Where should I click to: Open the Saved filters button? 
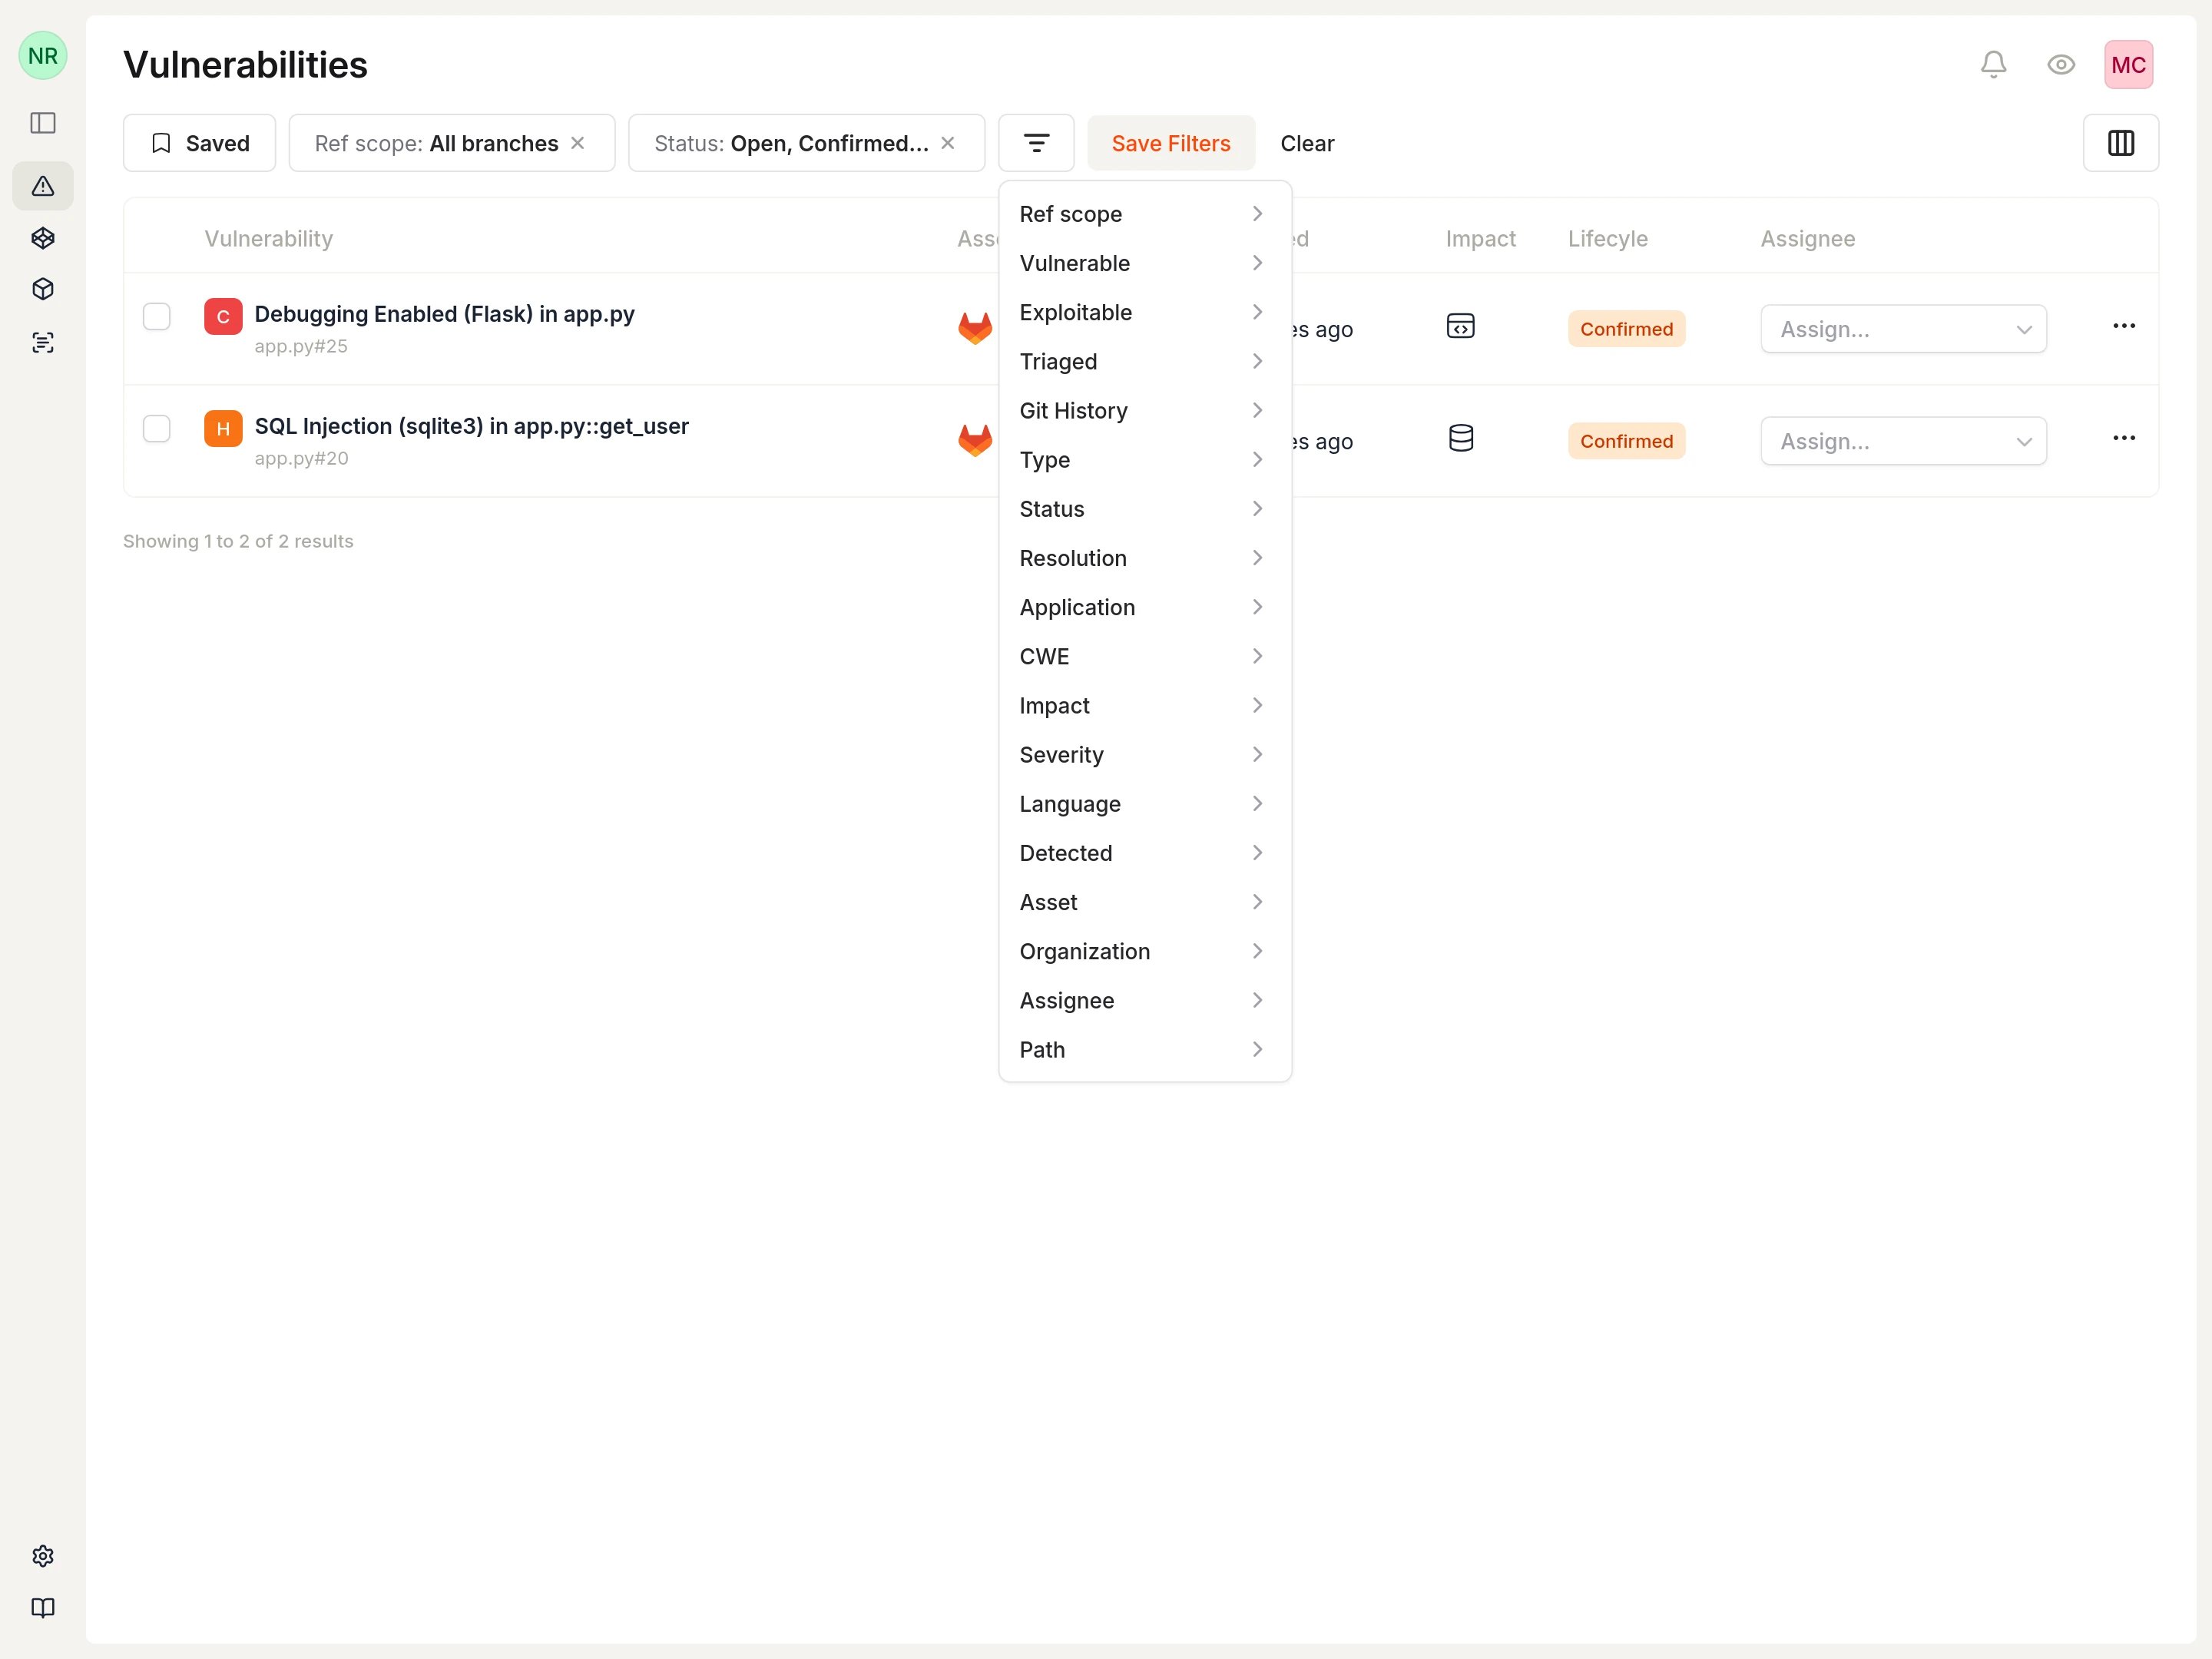point(199,143)
